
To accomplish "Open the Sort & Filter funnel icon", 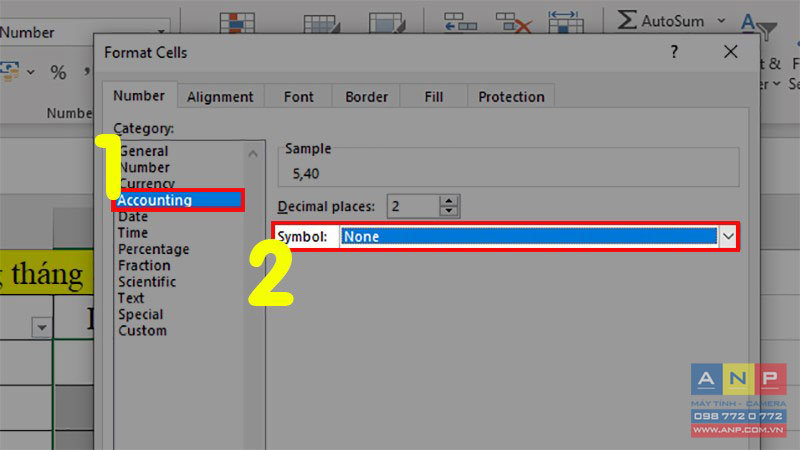I will pyautogui.click(x=759, y=27).
